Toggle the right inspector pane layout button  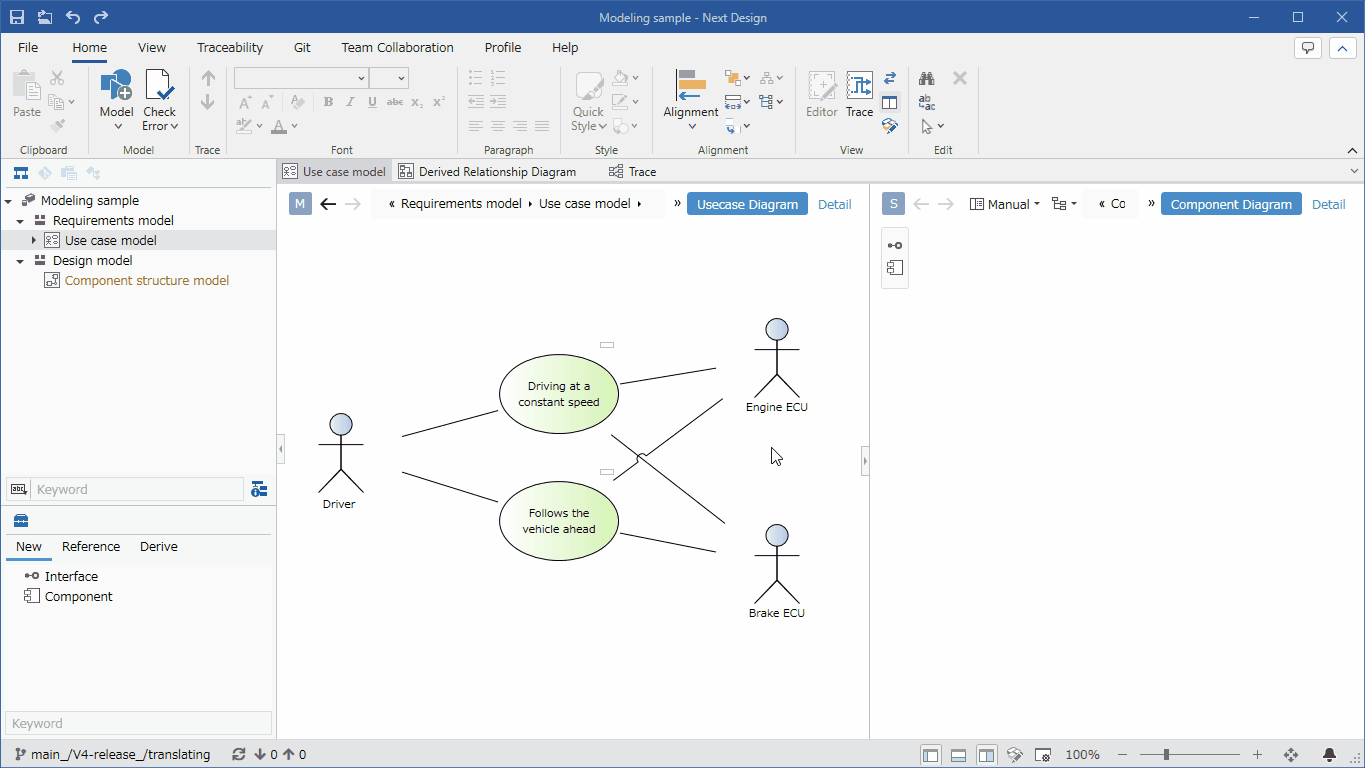coord(986,755)
